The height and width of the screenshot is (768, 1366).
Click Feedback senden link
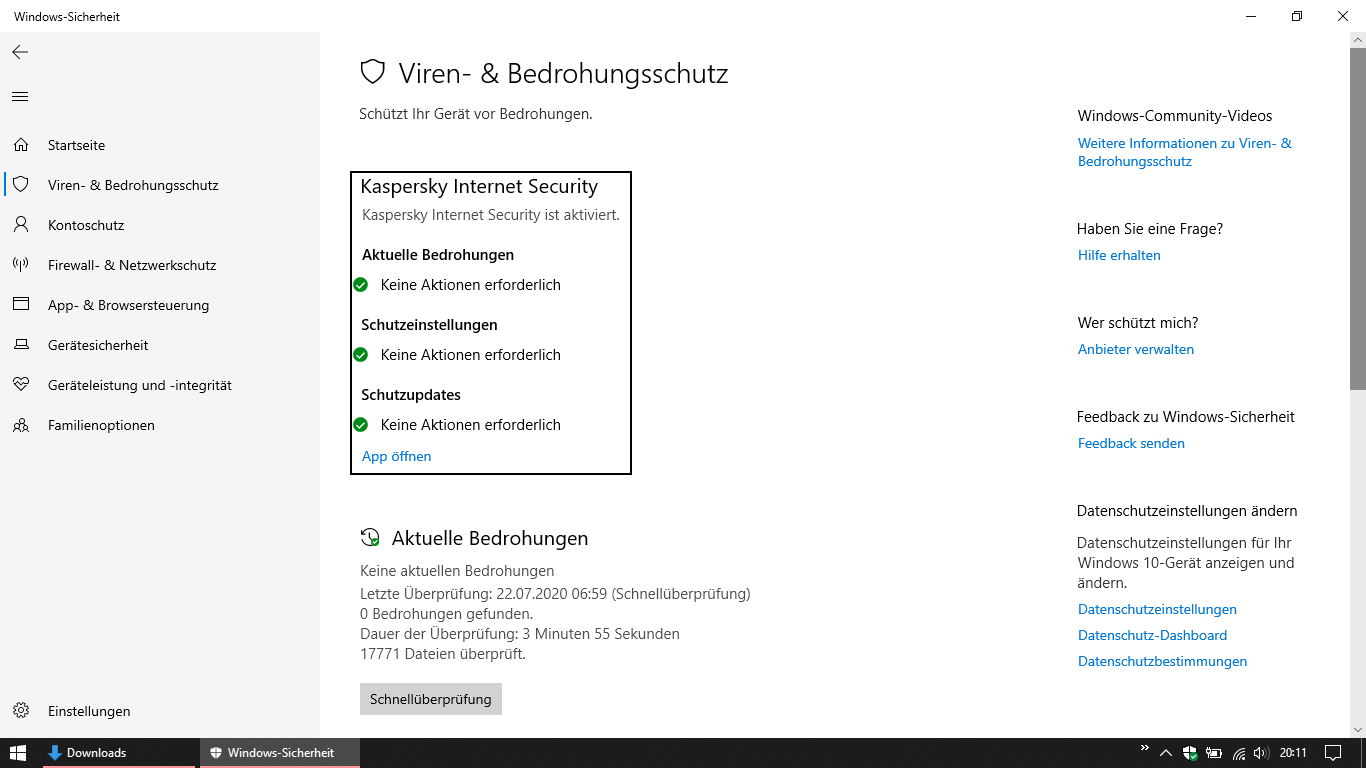pos(1131,443)
